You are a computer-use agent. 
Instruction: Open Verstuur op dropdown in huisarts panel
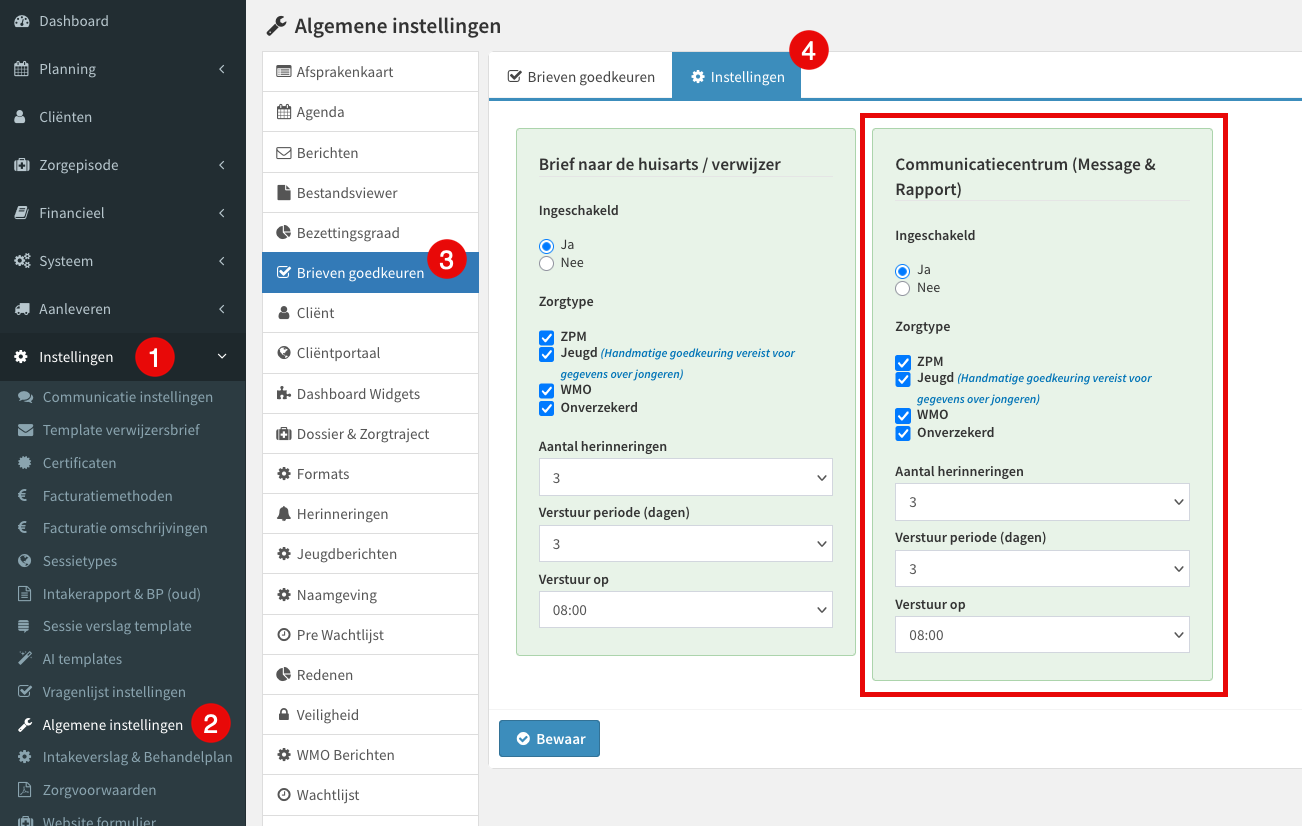685,610
